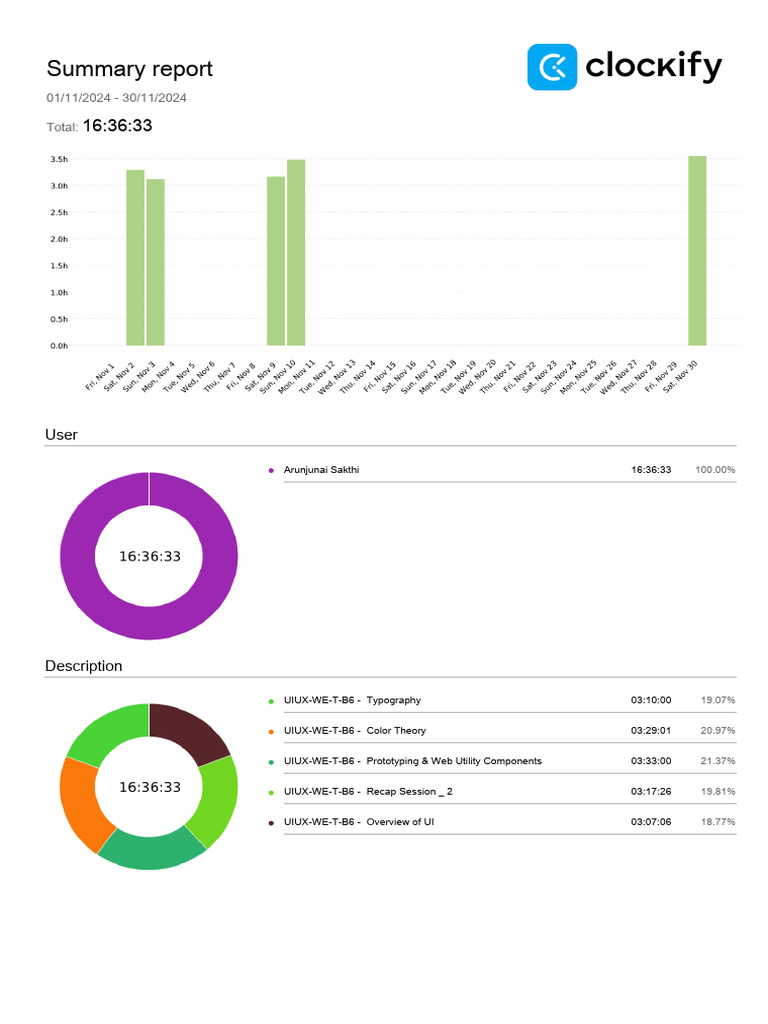Select UIUX-WE-T-B6 - Recap Session _ 2 entry
Image resolution: width=768 pixels, height=1024 pixels.
[368, 791]
